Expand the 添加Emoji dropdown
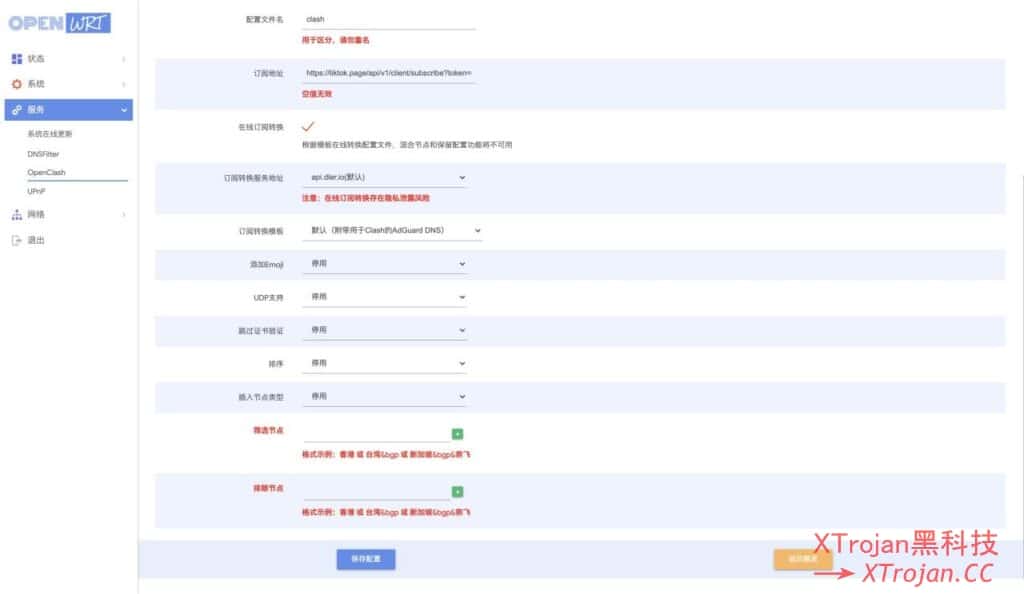This screenshot has width=1024, height=594. [385, 264]
